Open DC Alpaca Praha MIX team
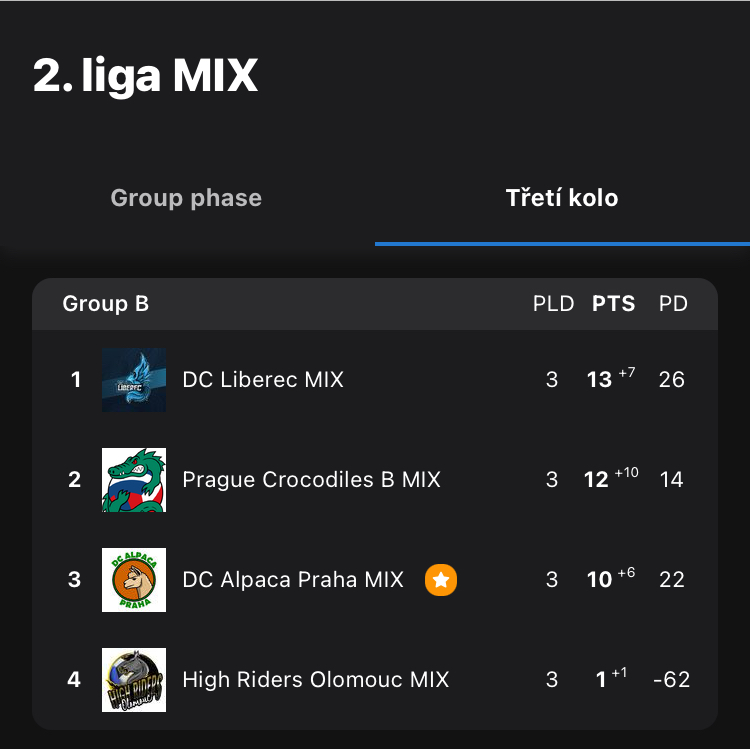 point(293,580)
